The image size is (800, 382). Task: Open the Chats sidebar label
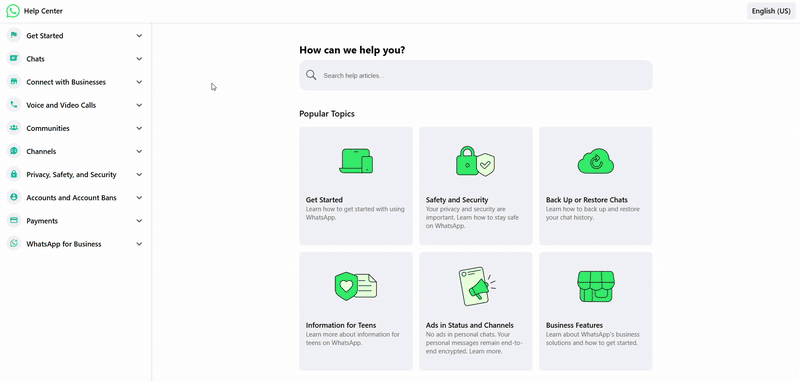coord(36,59)
